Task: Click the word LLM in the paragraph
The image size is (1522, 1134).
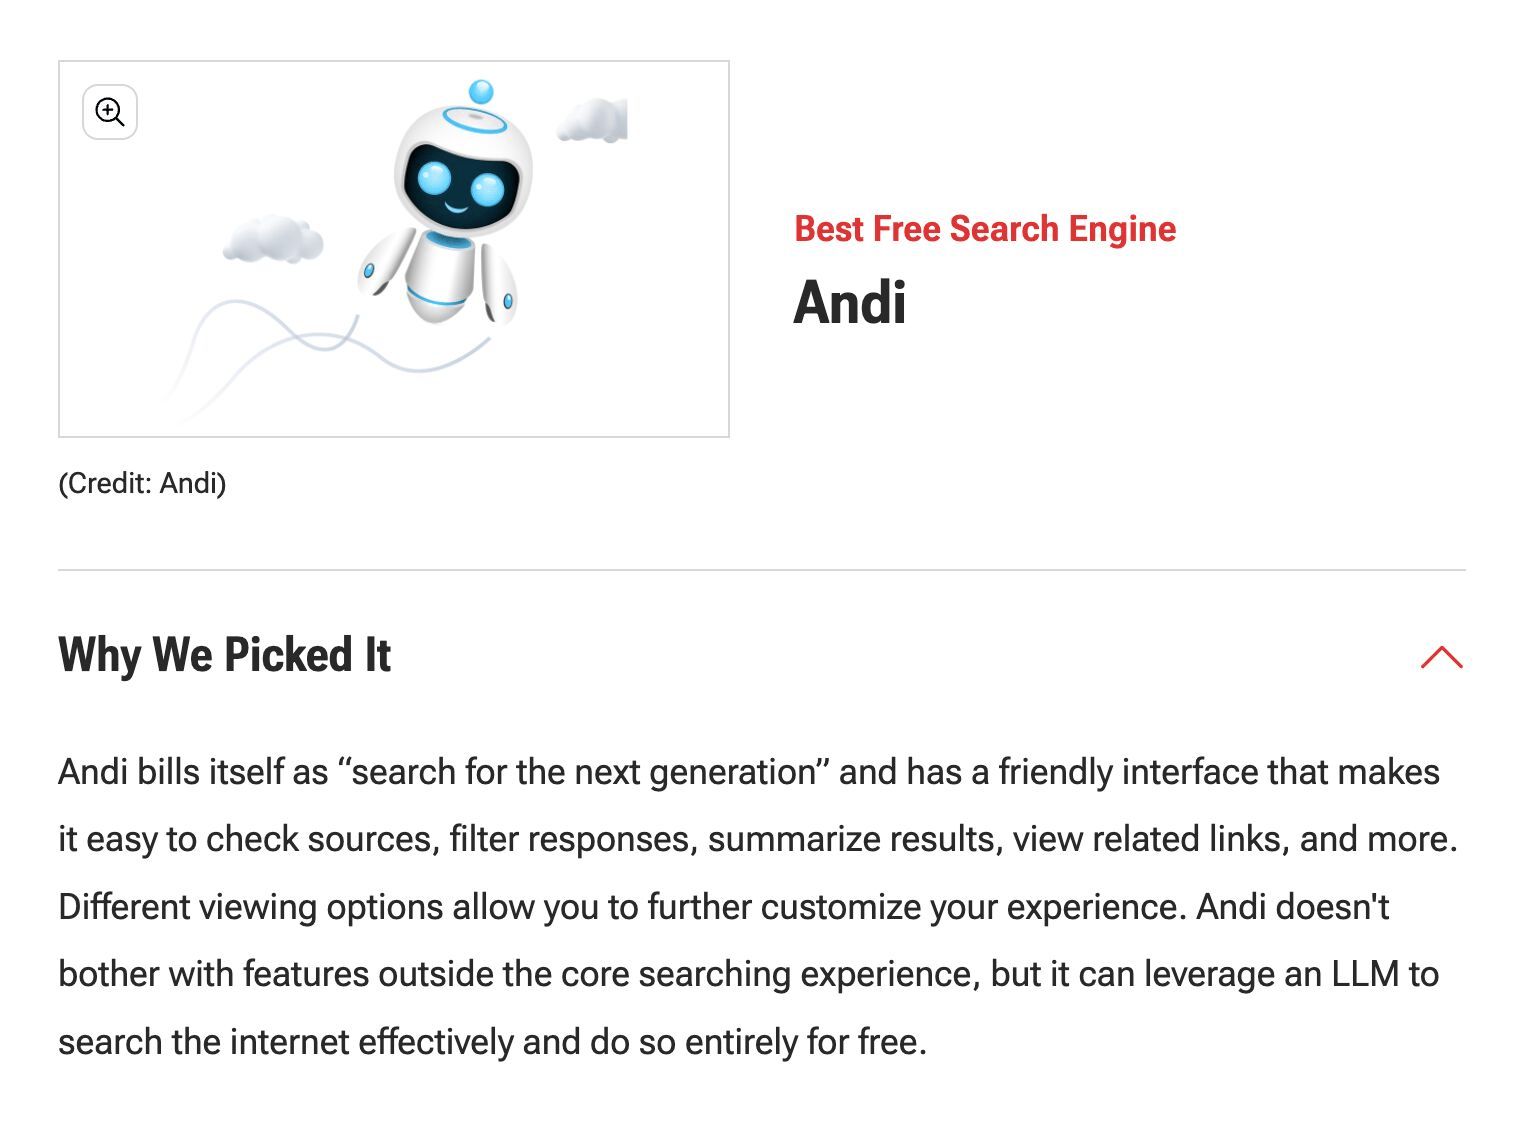Action: click(1364, 974)
